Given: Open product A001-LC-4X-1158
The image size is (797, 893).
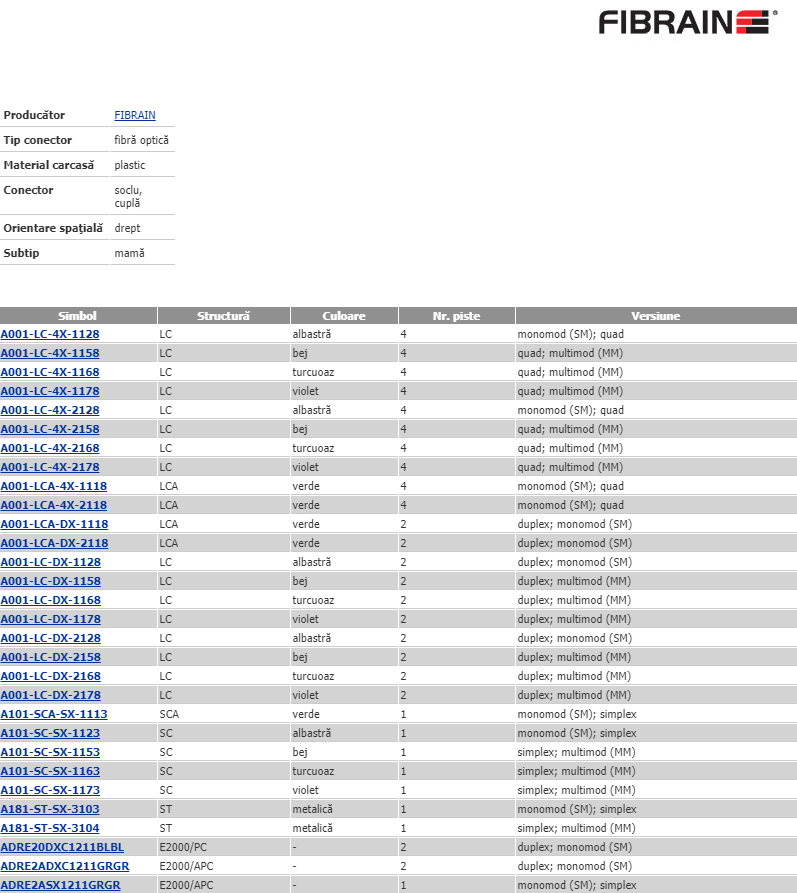Looking at the screenshot, I should click(50, 353).
